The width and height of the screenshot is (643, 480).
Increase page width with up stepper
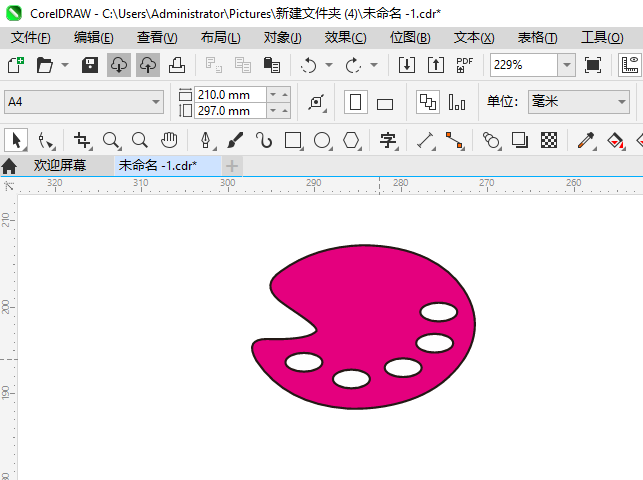(x=285, y=95)
